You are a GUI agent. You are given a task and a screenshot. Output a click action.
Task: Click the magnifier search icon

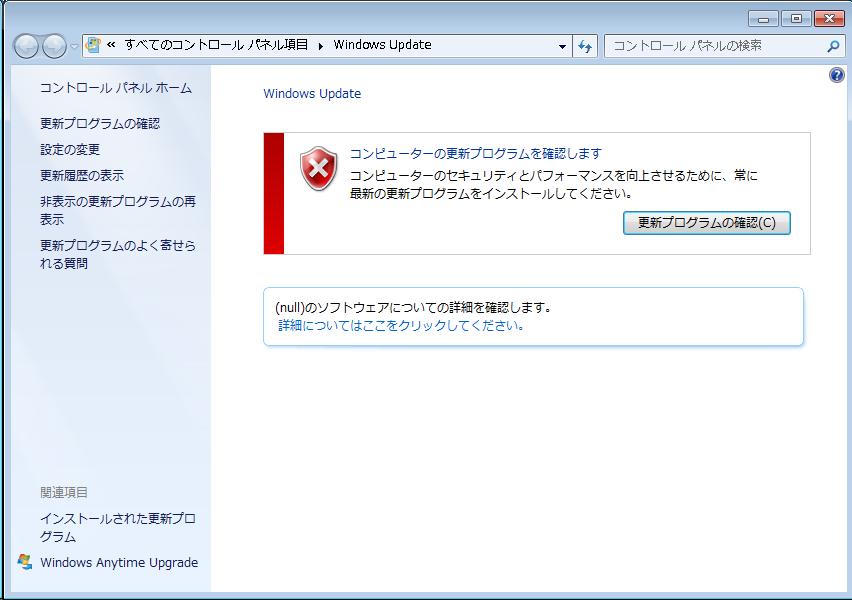point(833,47)
